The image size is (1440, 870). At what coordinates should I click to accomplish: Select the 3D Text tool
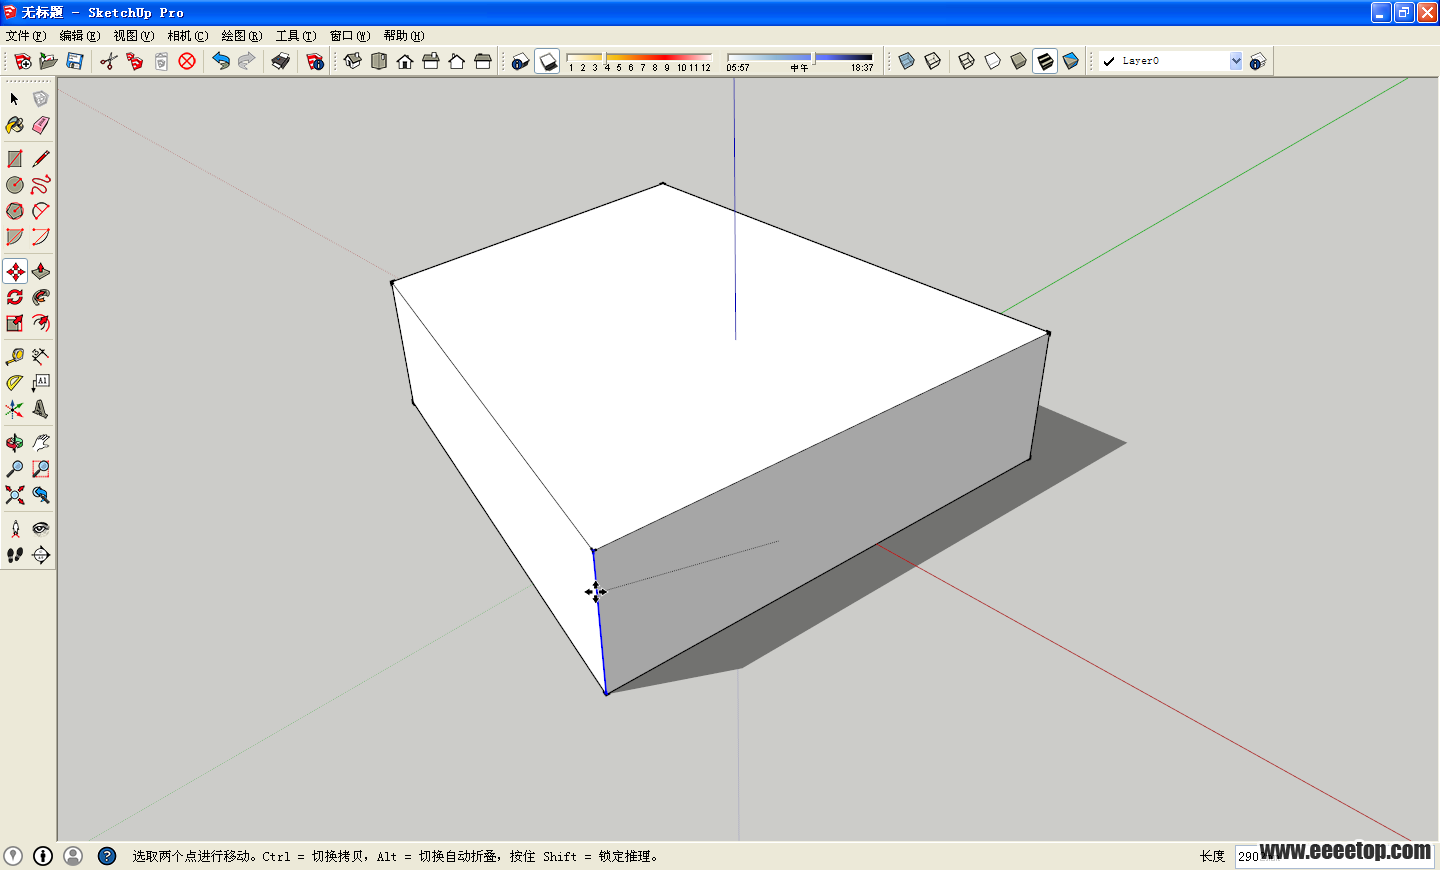41,409
